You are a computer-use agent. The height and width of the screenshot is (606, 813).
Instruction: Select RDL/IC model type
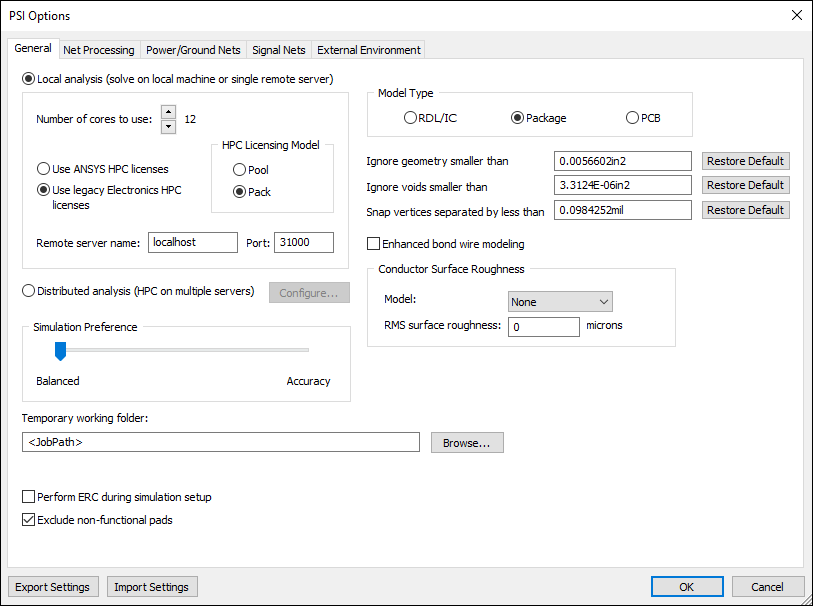point(410,118)
